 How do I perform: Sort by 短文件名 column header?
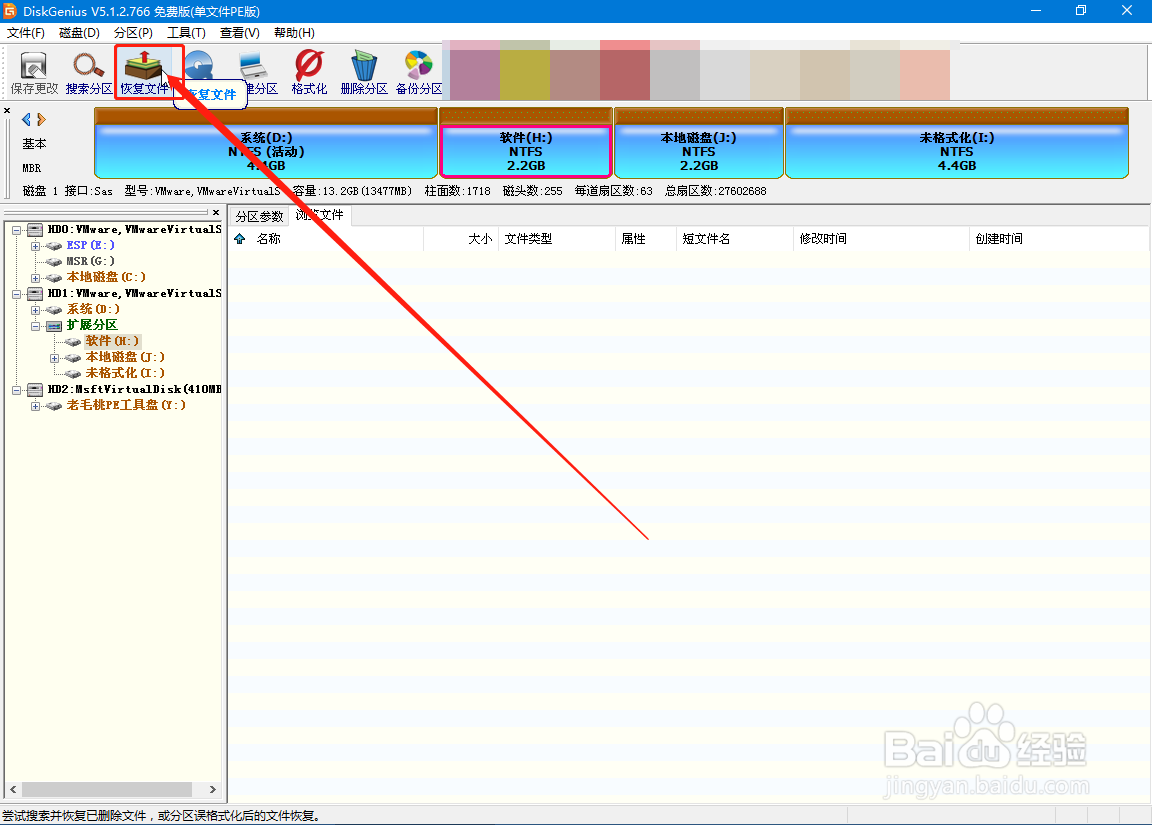coord(735,239)
